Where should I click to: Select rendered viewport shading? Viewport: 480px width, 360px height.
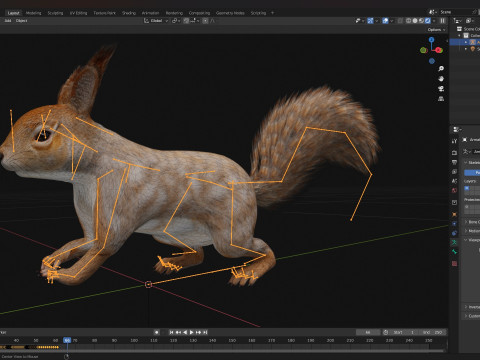[x=428, y=21]
